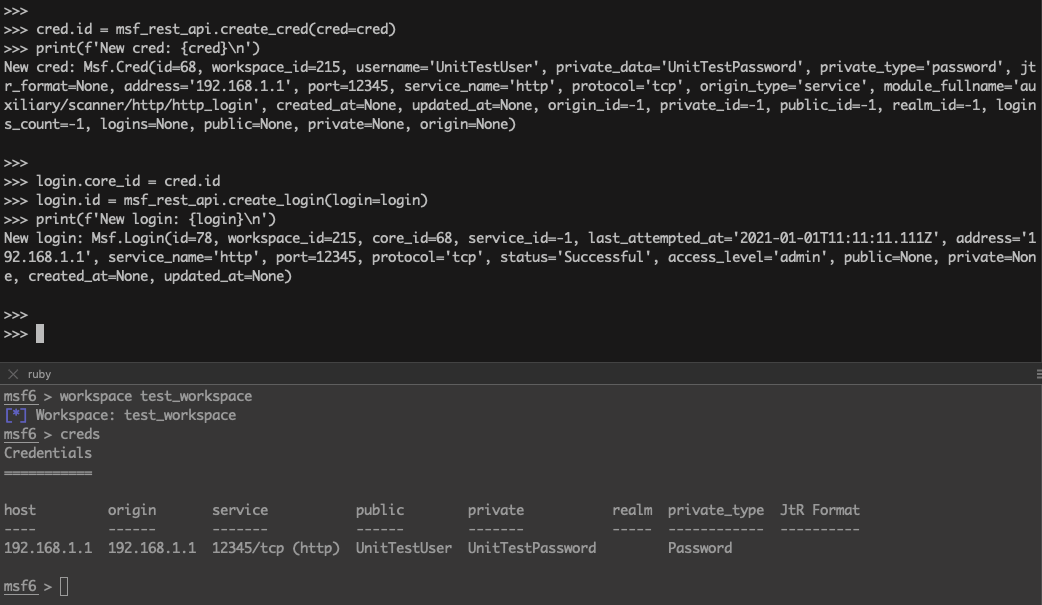Click the 'JtR Format' column header
1042x605 pixels.
pyautogui.click(x=819, y=510)
